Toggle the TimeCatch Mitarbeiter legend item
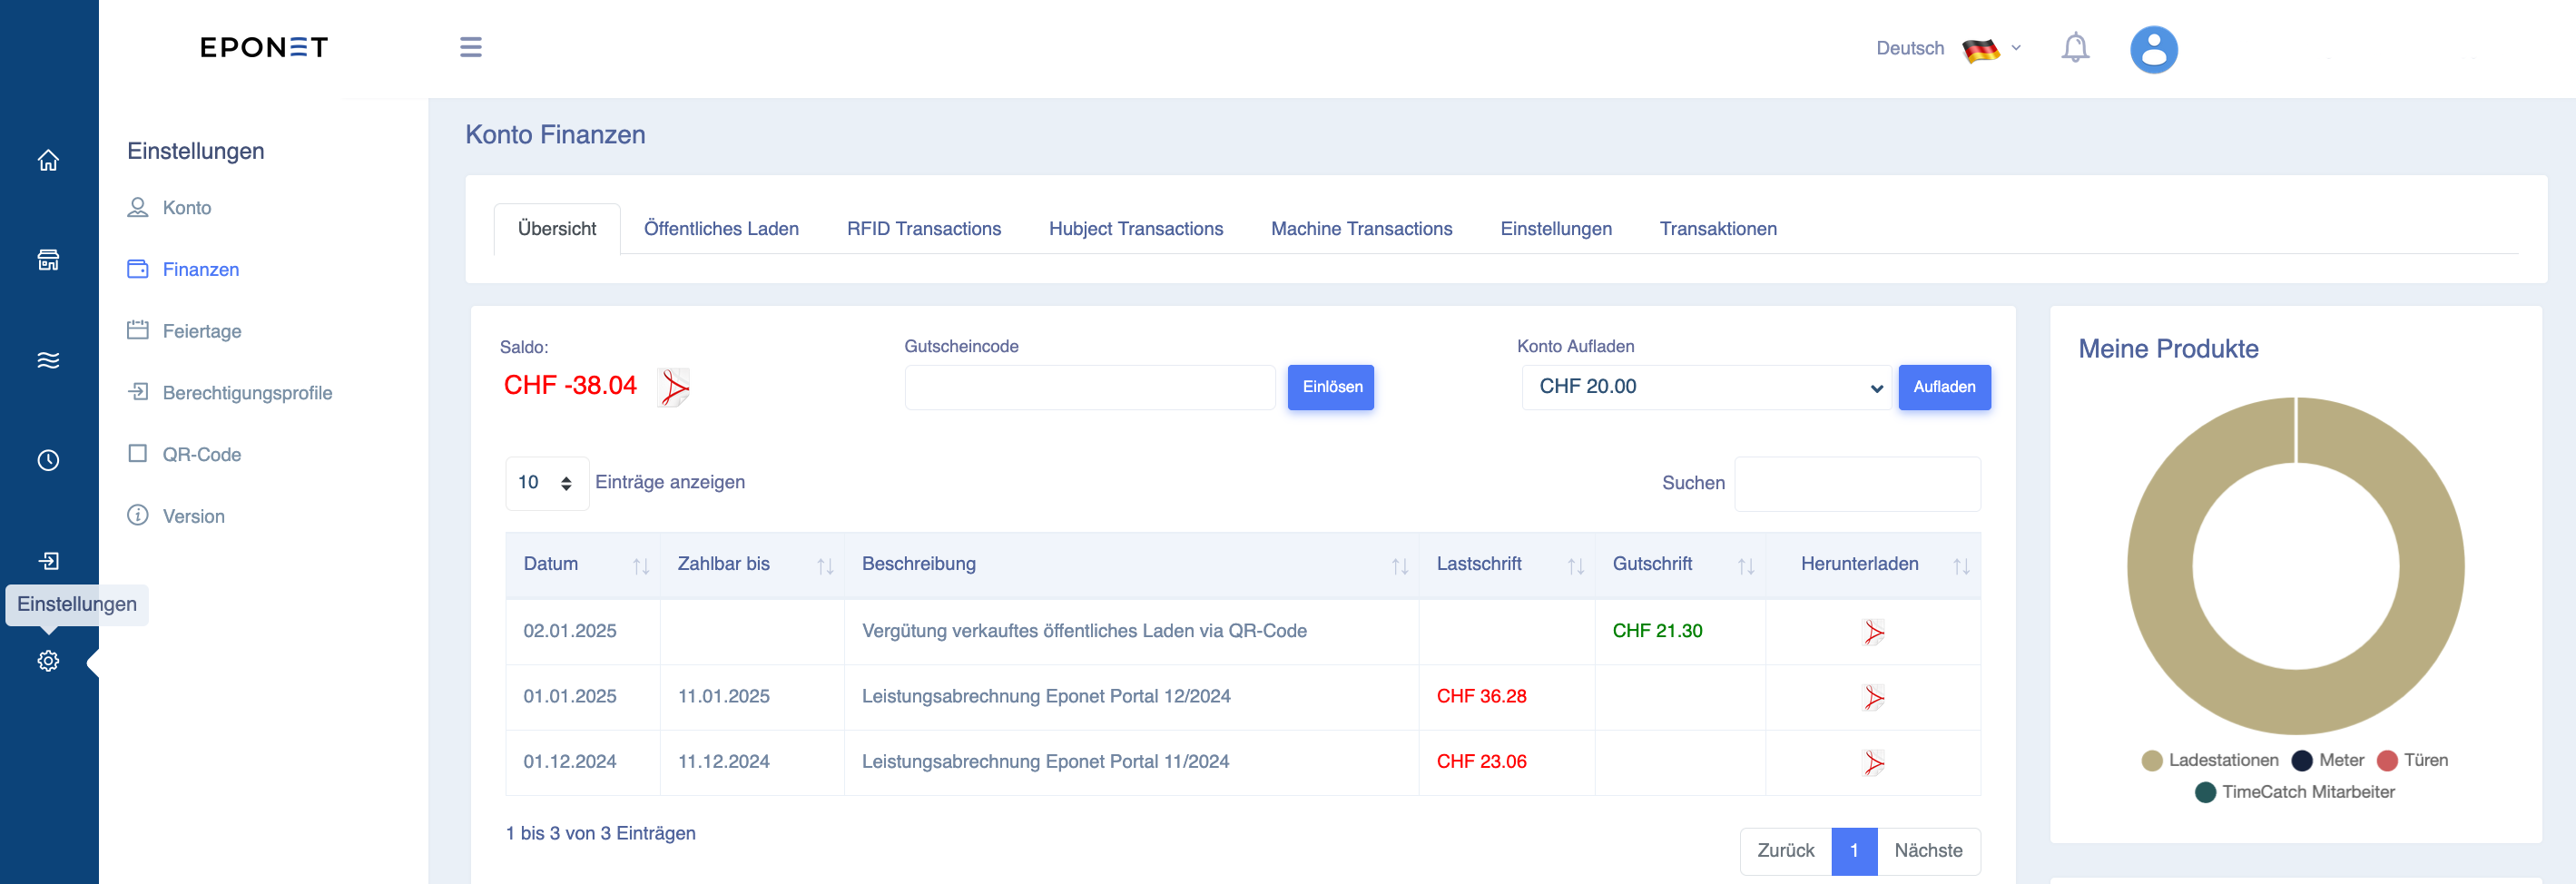The height and width of the screenshot is (884, 2576). [2294, 792]
